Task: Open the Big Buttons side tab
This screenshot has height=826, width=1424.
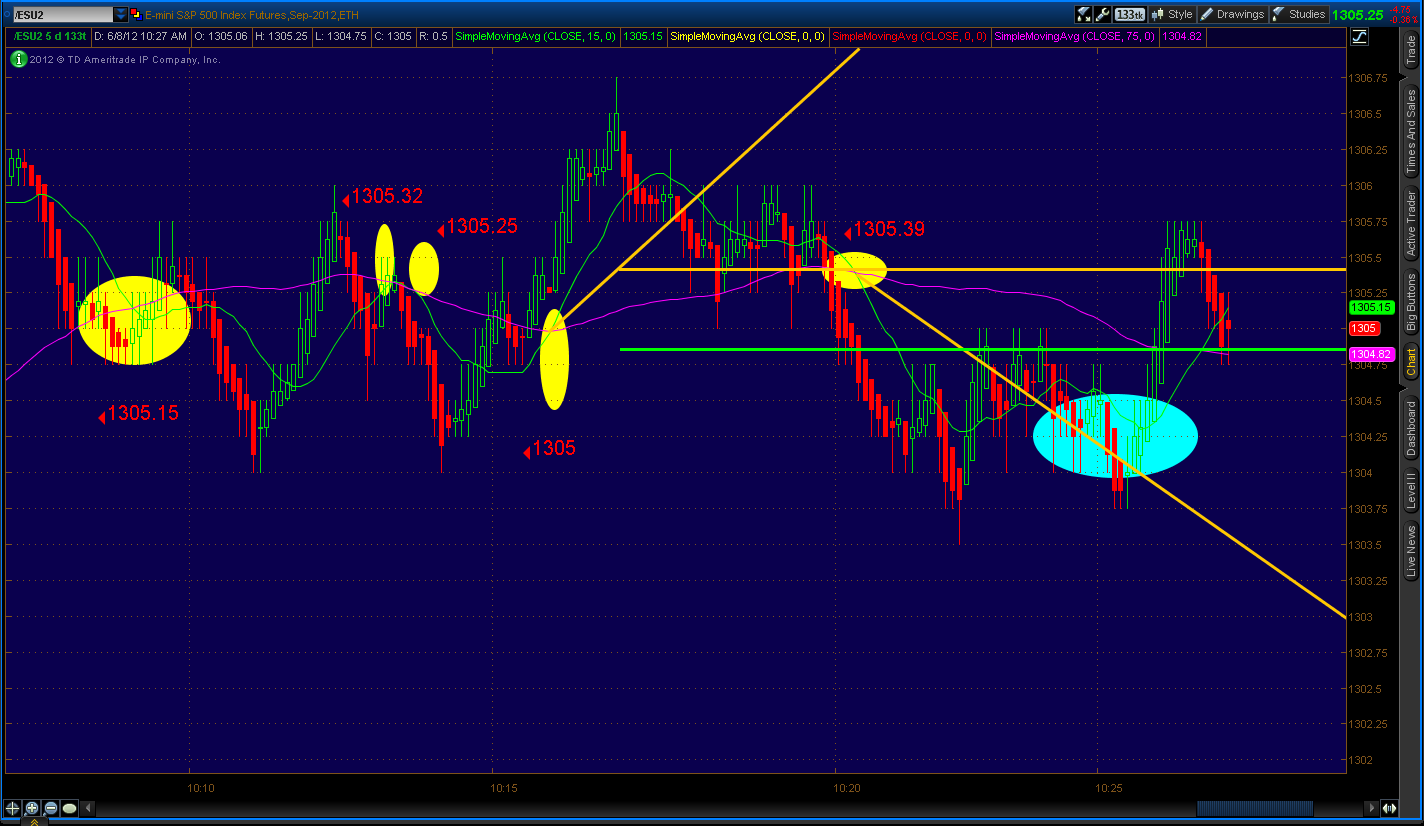Action: pyautogui.click(x=1411, y=301)
